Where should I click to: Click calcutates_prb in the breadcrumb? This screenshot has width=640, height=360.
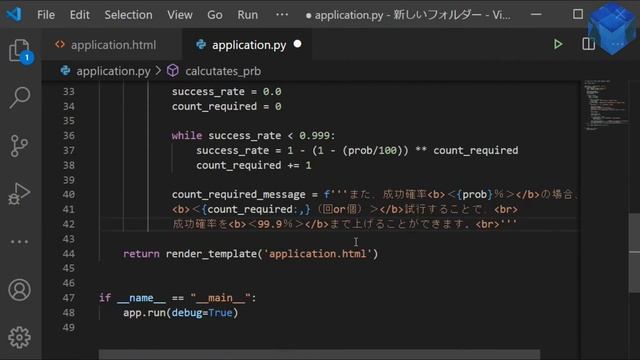pyautogui.click(x=223, y=71)
